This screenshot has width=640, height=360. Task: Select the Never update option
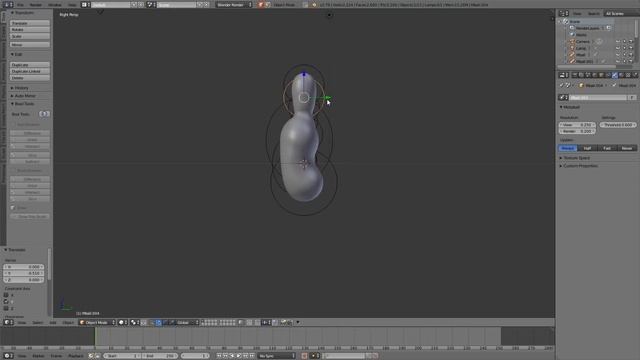pyautogui.click(x=627, y=148)
